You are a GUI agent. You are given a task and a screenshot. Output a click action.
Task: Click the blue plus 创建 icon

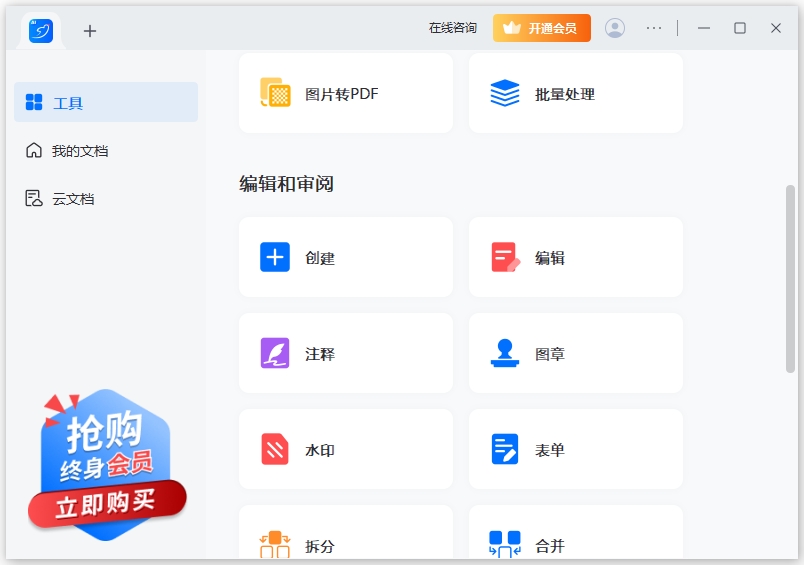[275, 257]
